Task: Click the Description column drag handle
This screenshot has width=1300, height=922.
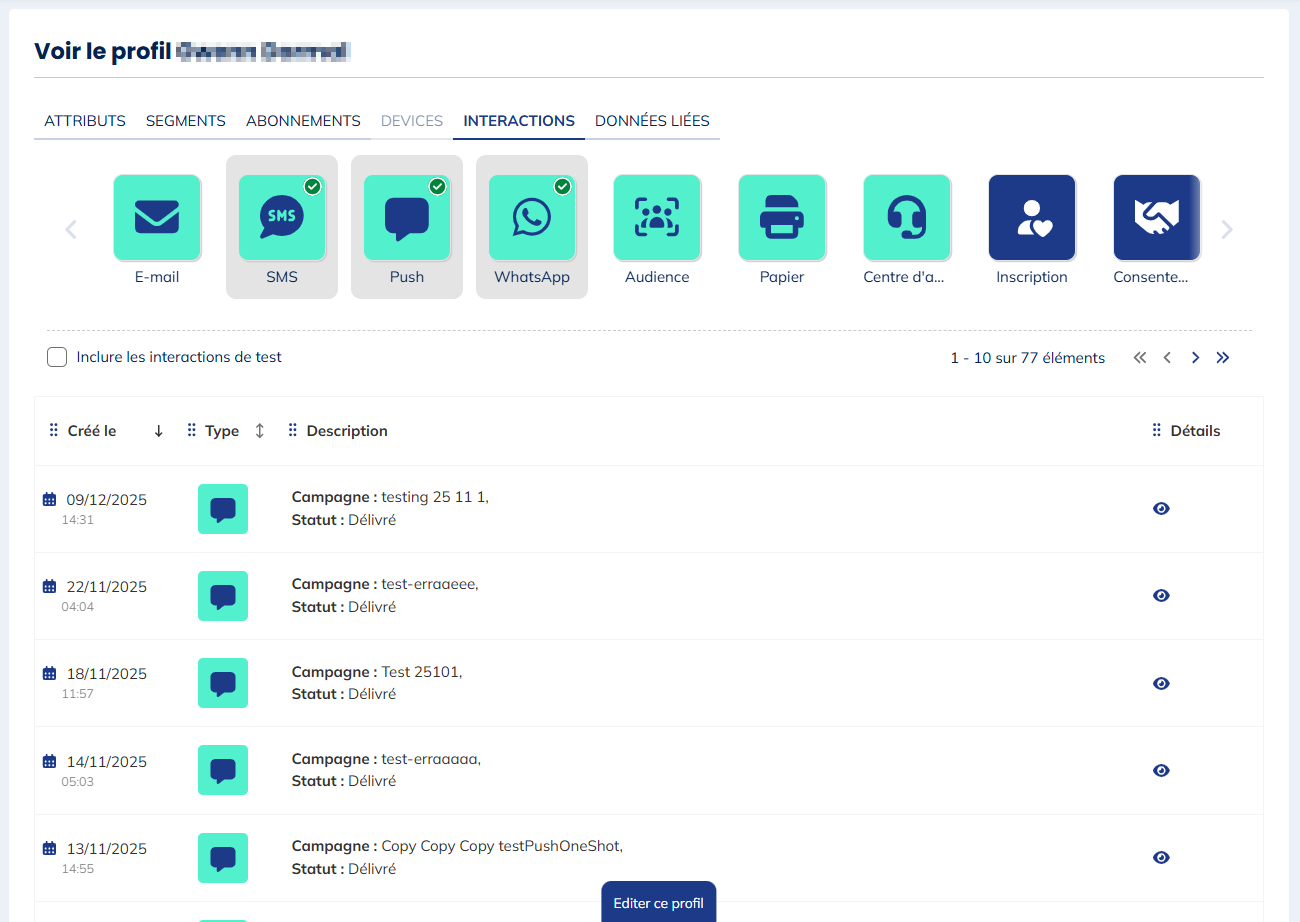Action: [293, 431]
